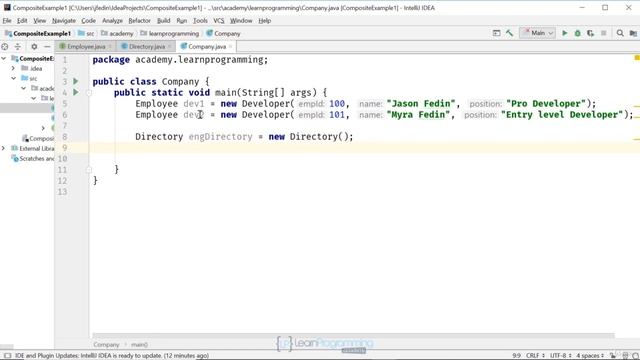Click the Build Project hammer icon
The width and height of the screenshot is (640, 360).
tap(509, 33)
